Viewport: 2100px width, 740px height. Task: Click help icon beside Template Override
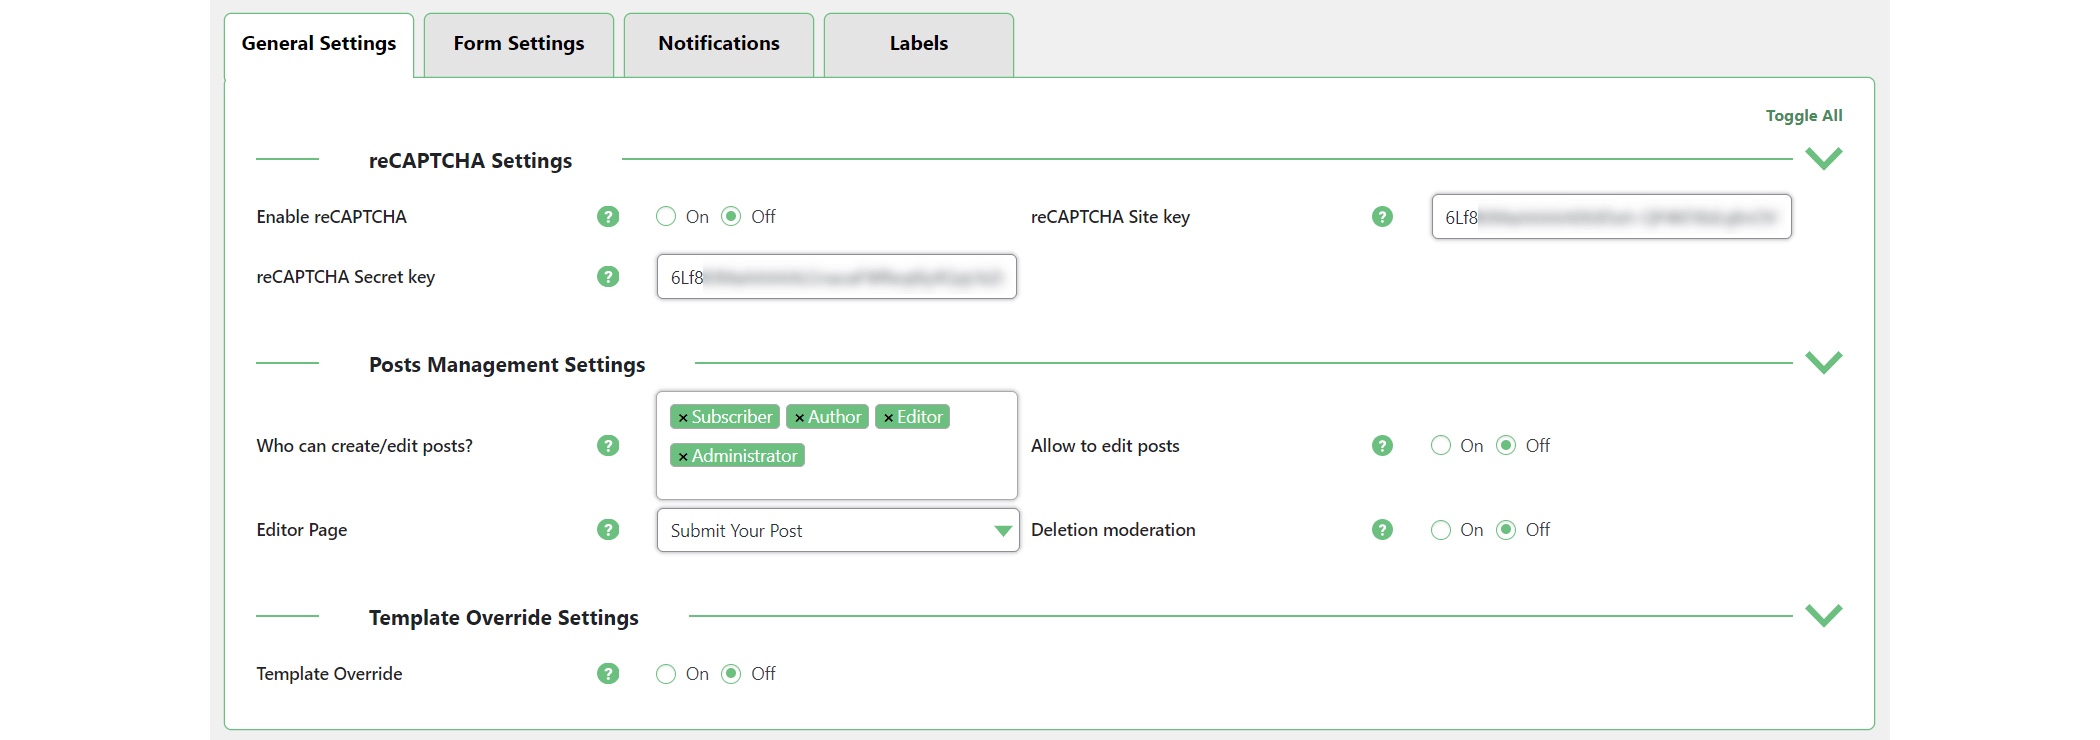(x=608, y=674)
